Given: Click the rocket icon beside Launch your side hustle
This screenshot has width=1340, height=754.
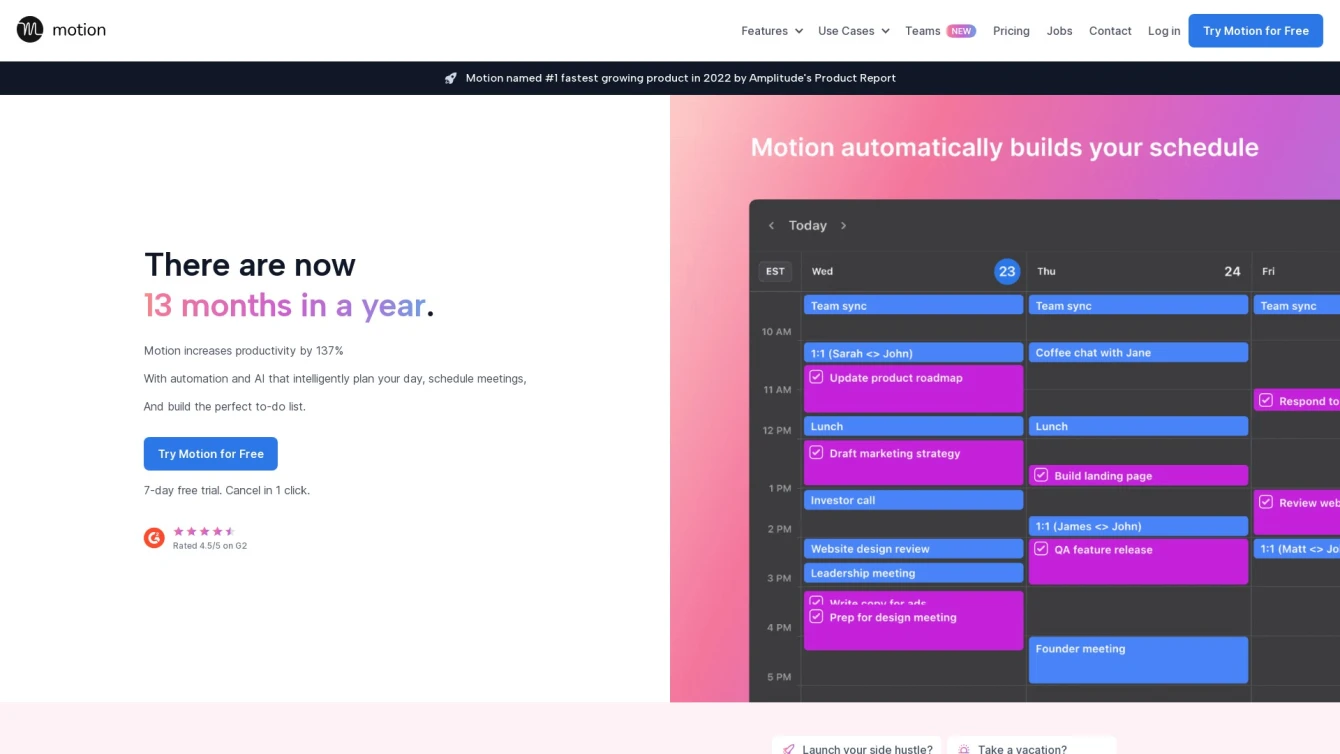Looking at the screenshot, I should 789,749.
